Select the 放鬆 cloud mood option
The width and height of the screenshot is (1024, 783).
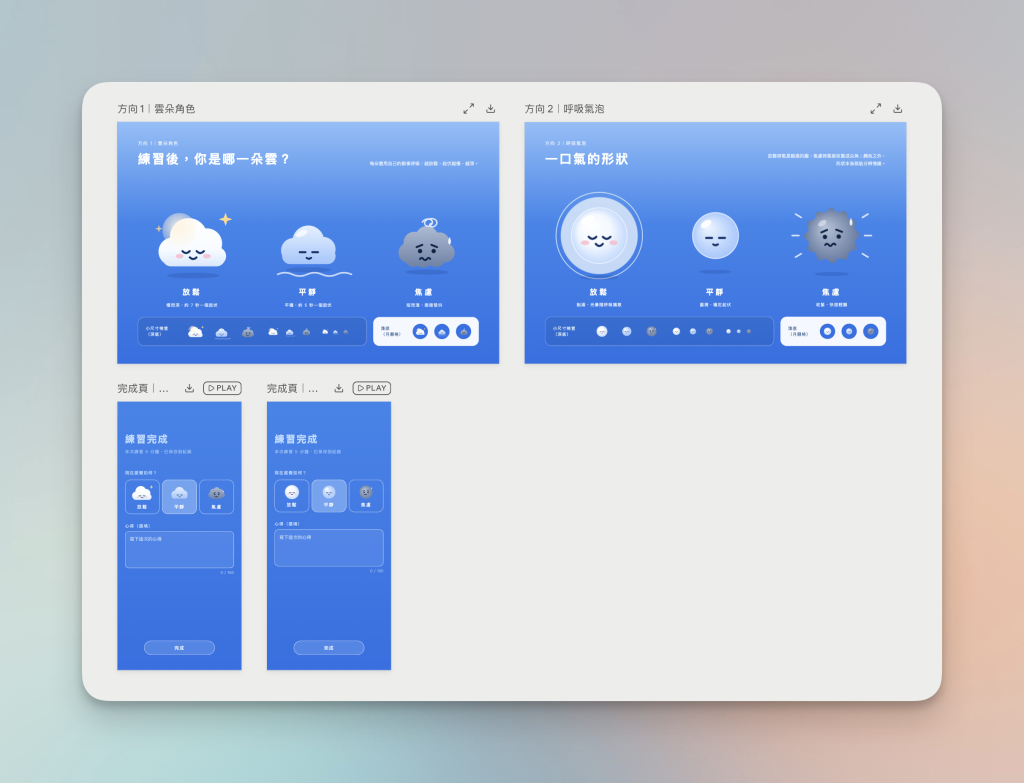click(142, 497)
